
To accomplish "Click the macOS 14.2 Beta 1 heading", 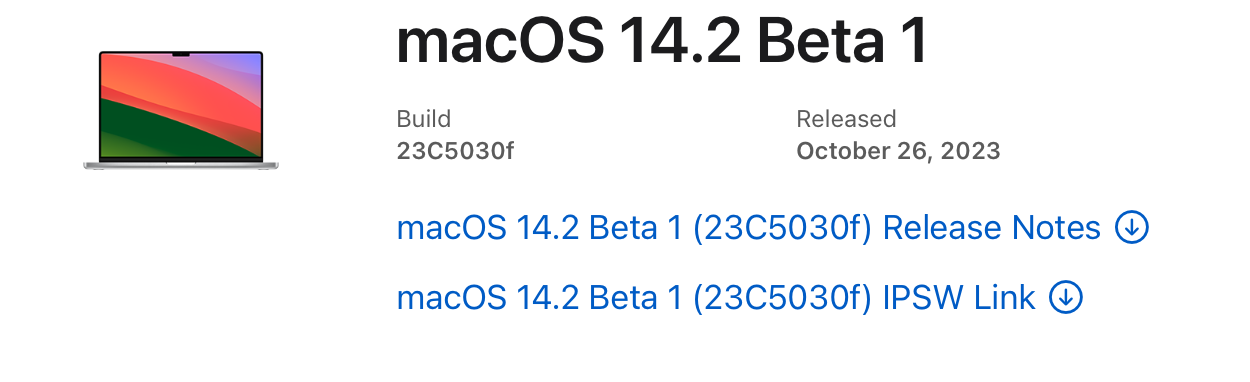I will pyautogui.click(x=662, y=42).
